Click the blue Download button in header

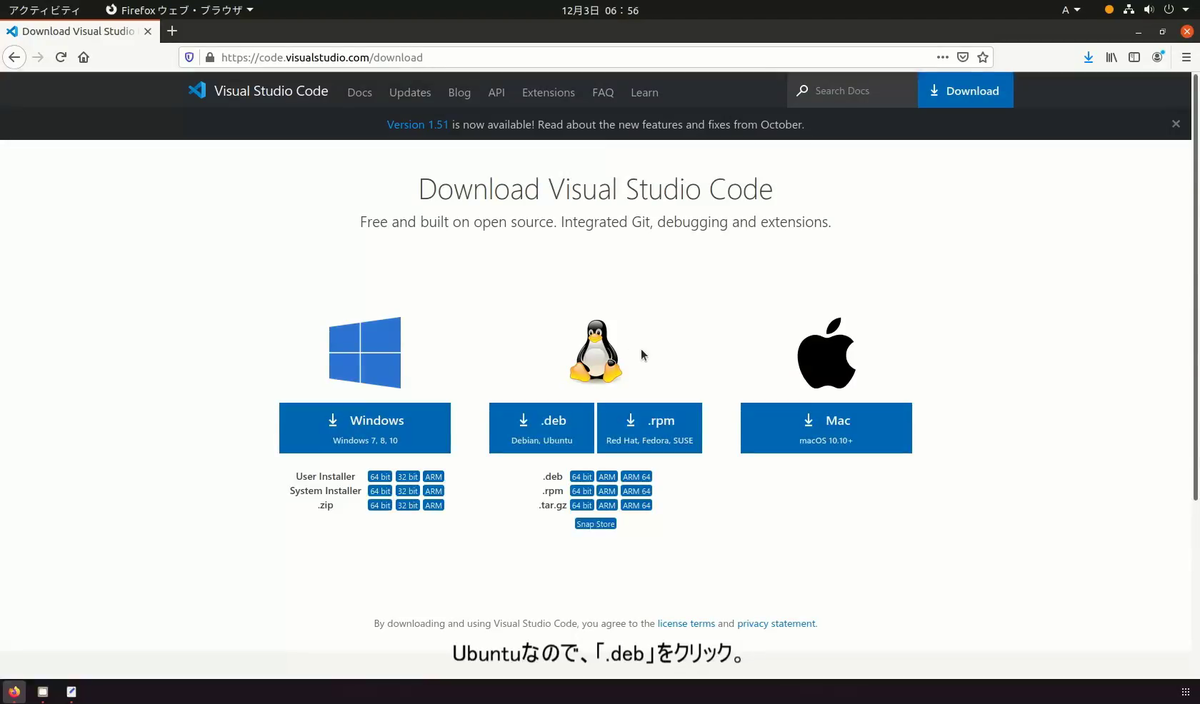coord(965,90)
